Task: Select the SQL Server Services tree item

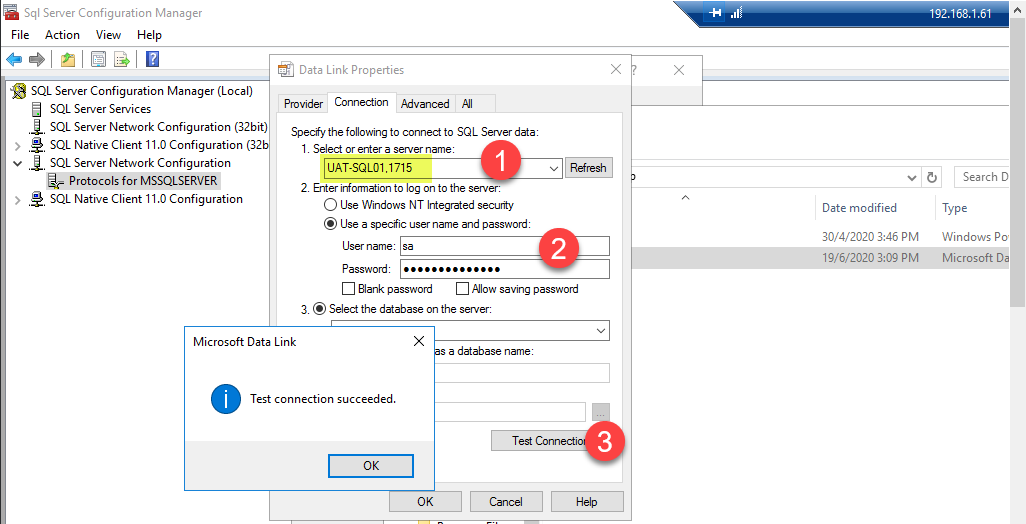Action: tap(100, 109)
